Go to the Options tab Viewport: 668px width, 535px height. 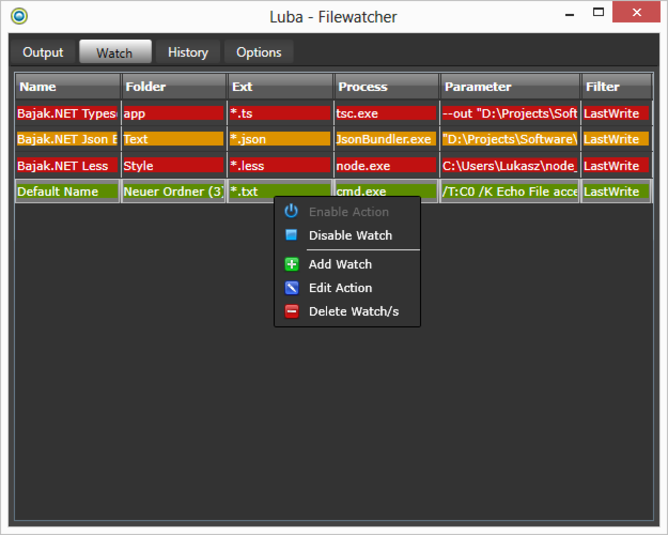[259, 52]
